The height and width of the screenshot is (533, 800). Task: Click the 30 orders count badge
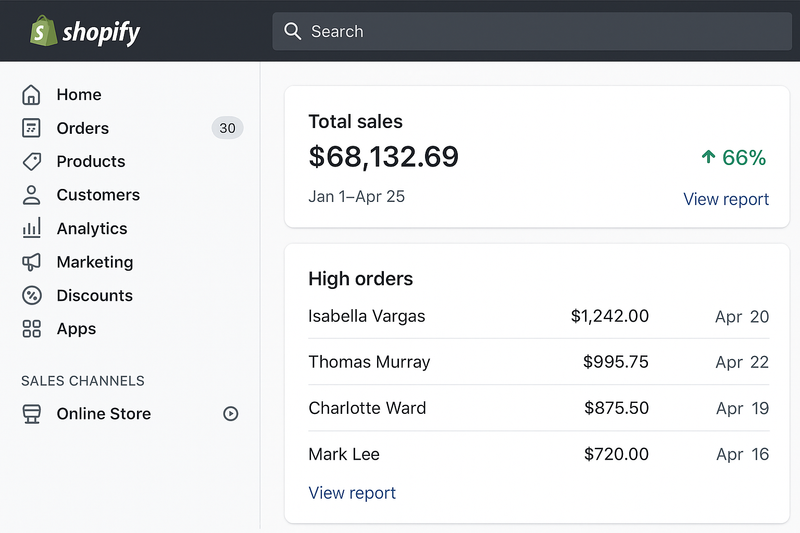[228, 128]
